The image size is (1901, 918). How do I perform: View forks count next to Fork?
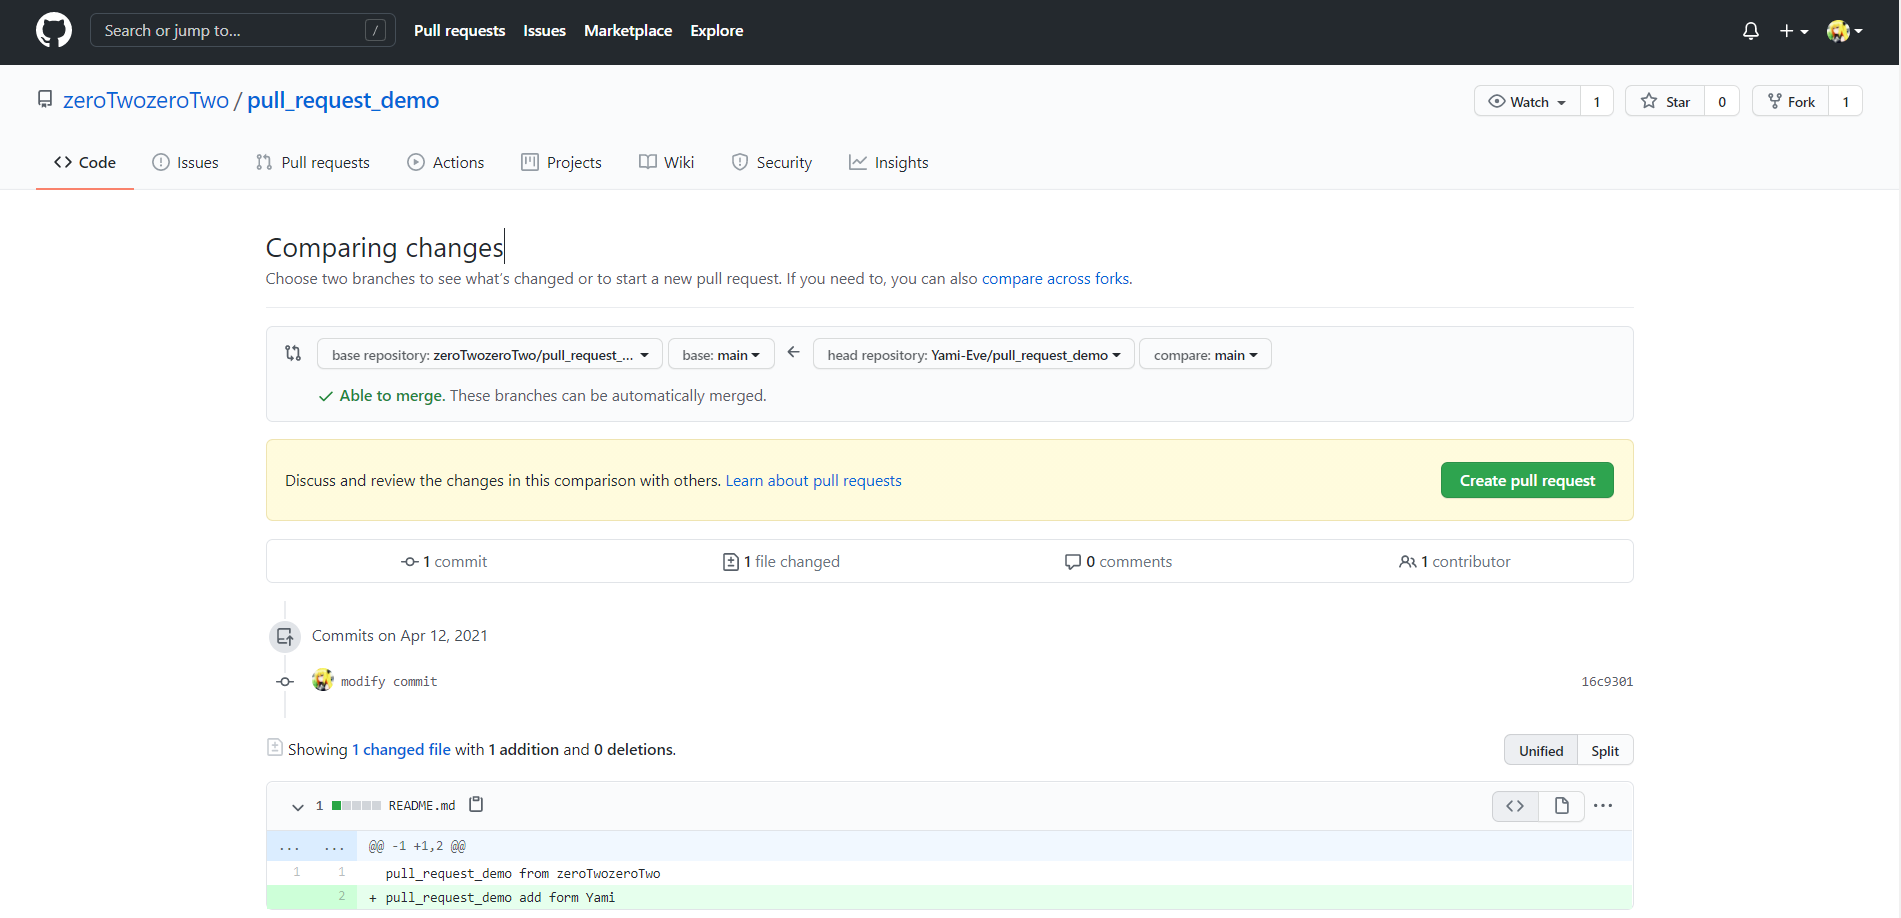1846,101
